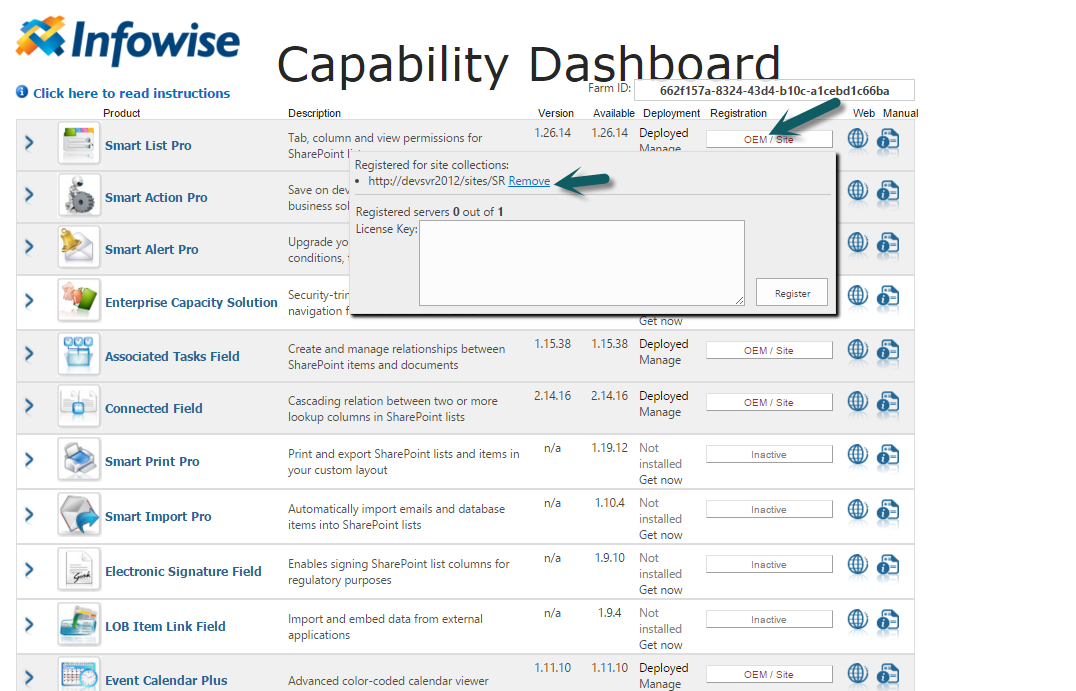Click the Smart Print Pro printer icon
This screenshot has height=691, width=1076.
[79, 458]
